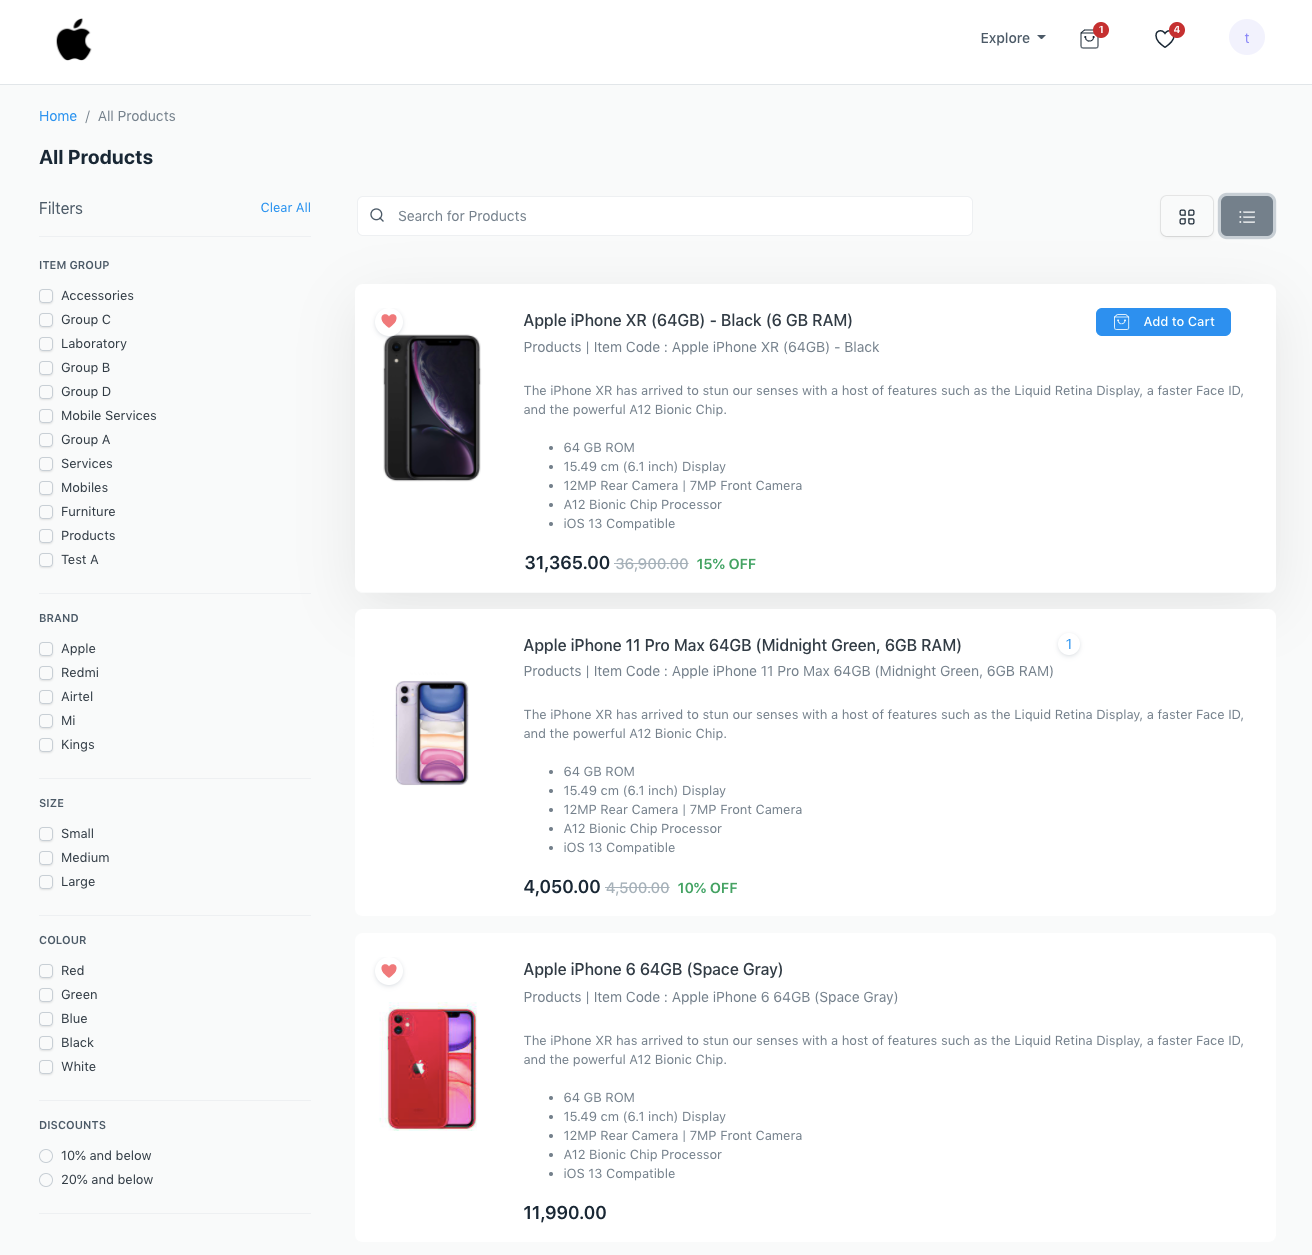
Task: Enable the Apple brand filter
Action: click(46, 649)
